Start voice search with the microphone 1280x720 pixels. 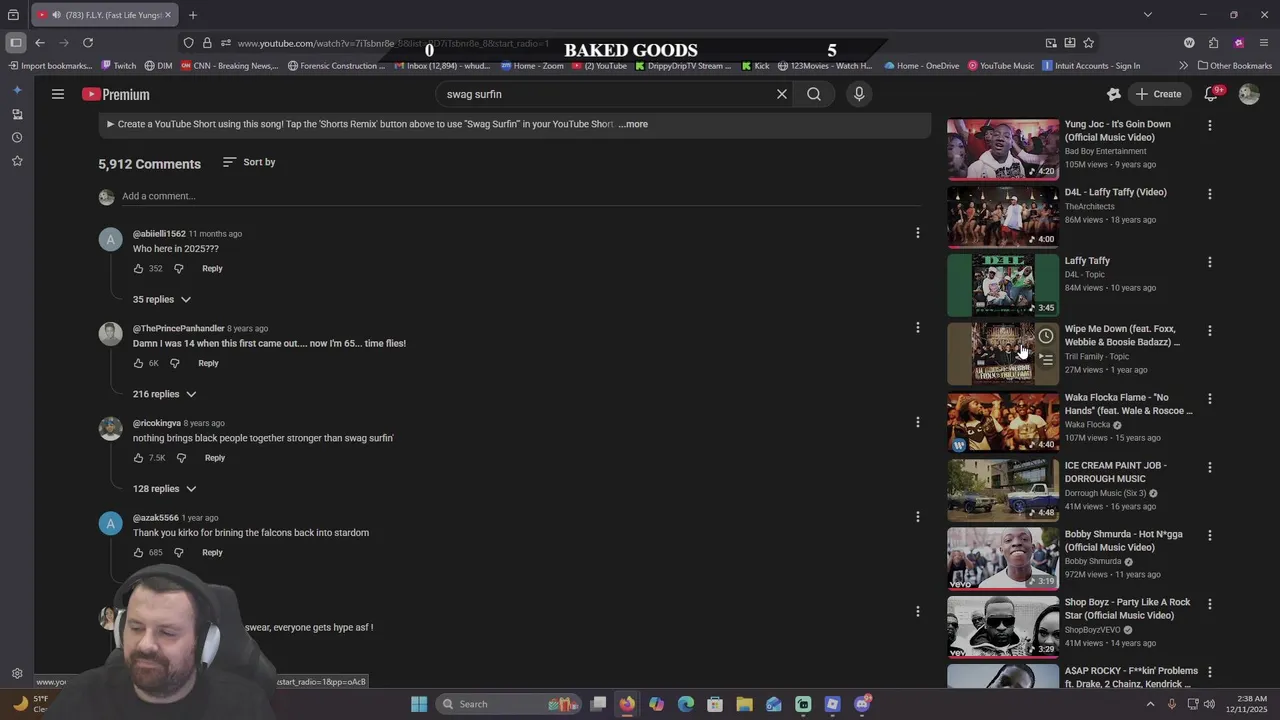click(858, 94)
